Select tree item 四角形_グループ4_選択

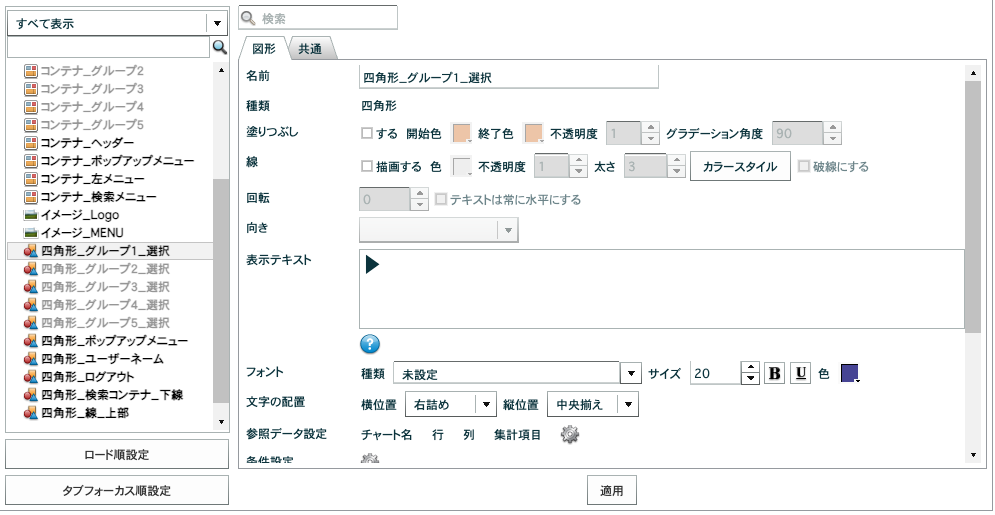105,305
